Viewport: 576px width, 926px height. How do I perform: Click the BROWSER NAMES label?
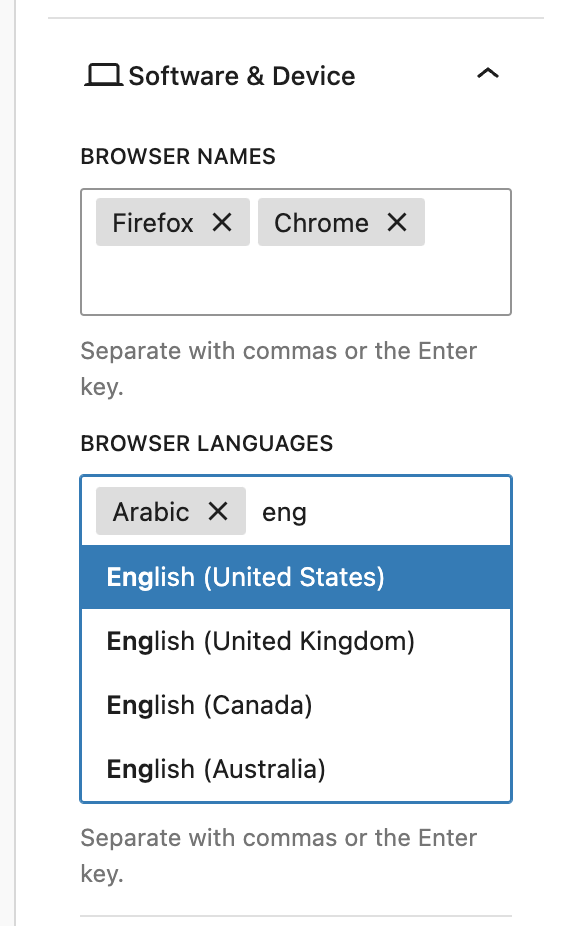tap(178, 156)
